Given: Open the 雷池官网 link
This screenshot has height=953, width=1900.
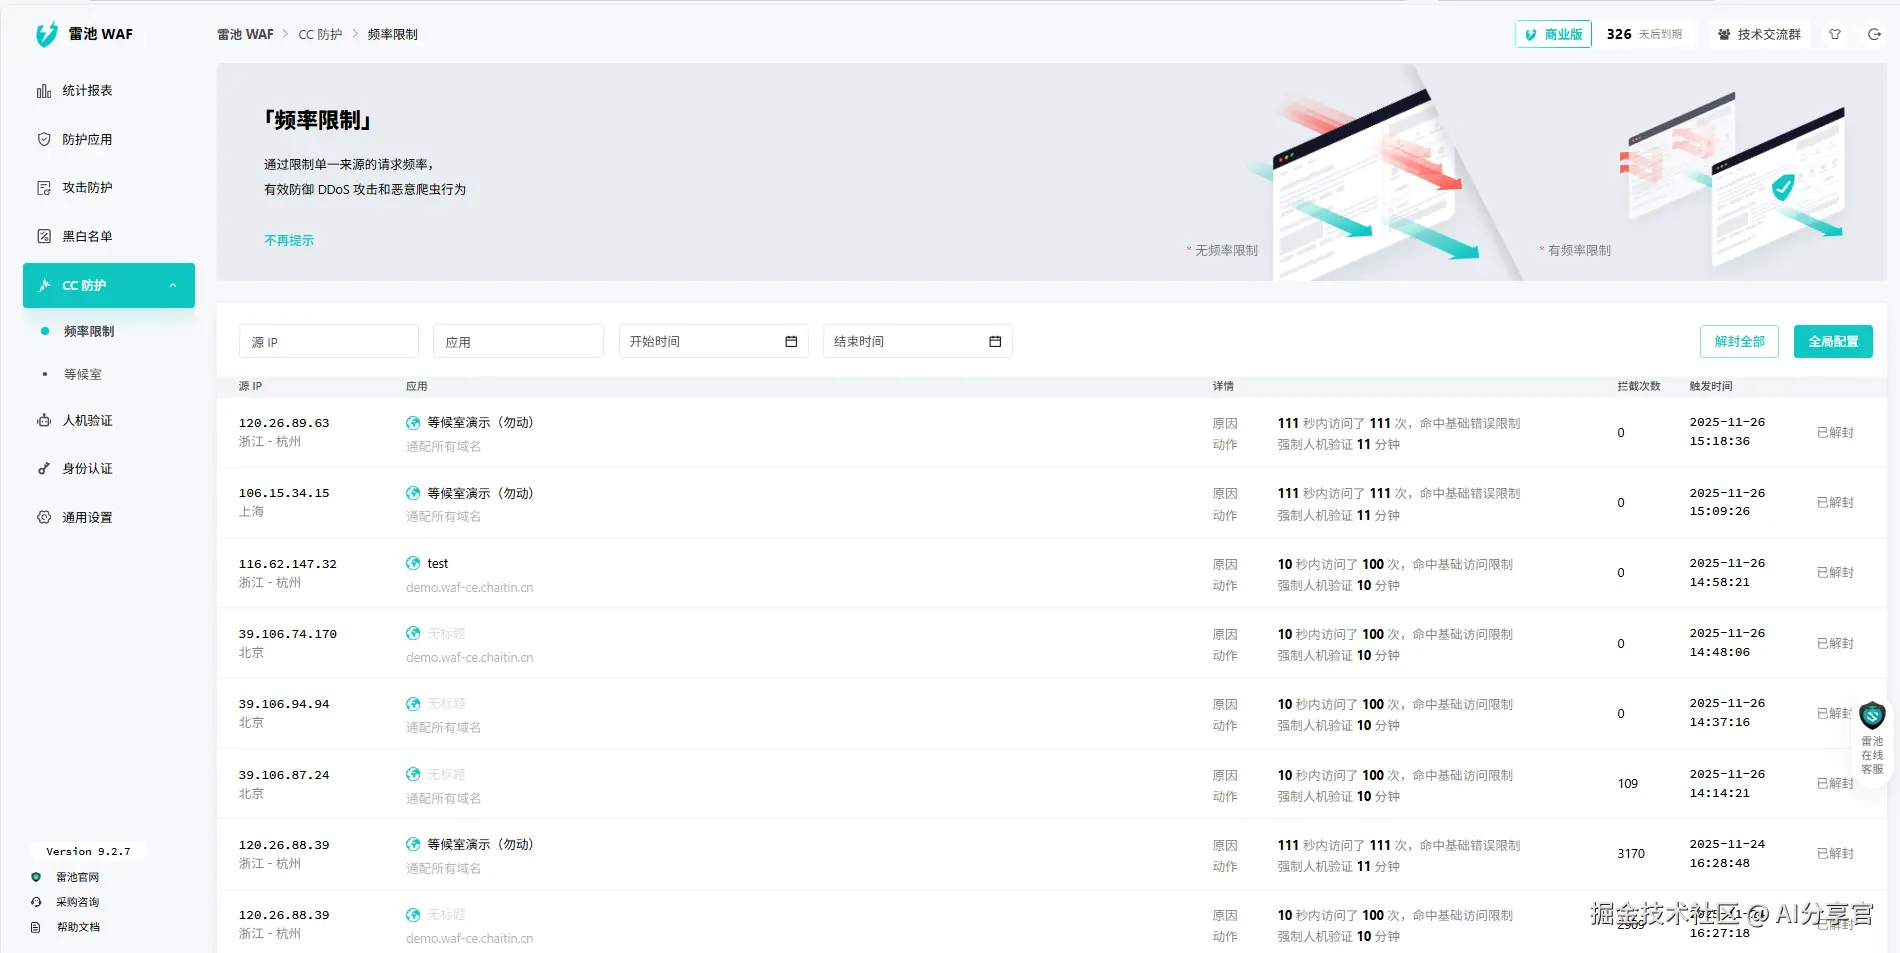Looking at the screenshot, I should click(77, 878).
